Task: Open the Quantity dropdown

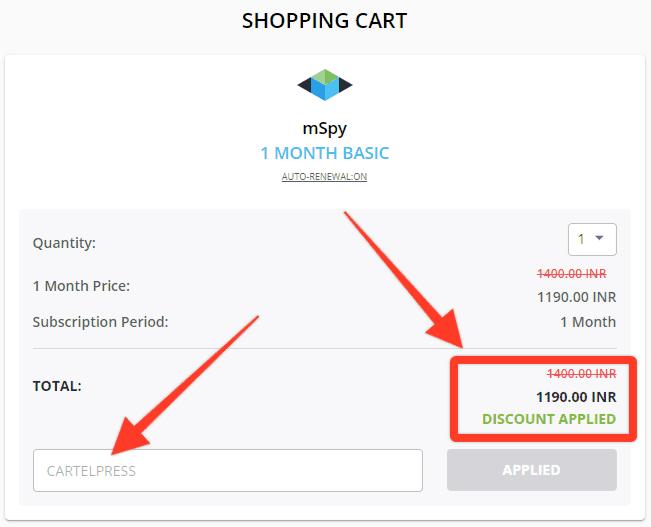Action: tap(592, 239)
